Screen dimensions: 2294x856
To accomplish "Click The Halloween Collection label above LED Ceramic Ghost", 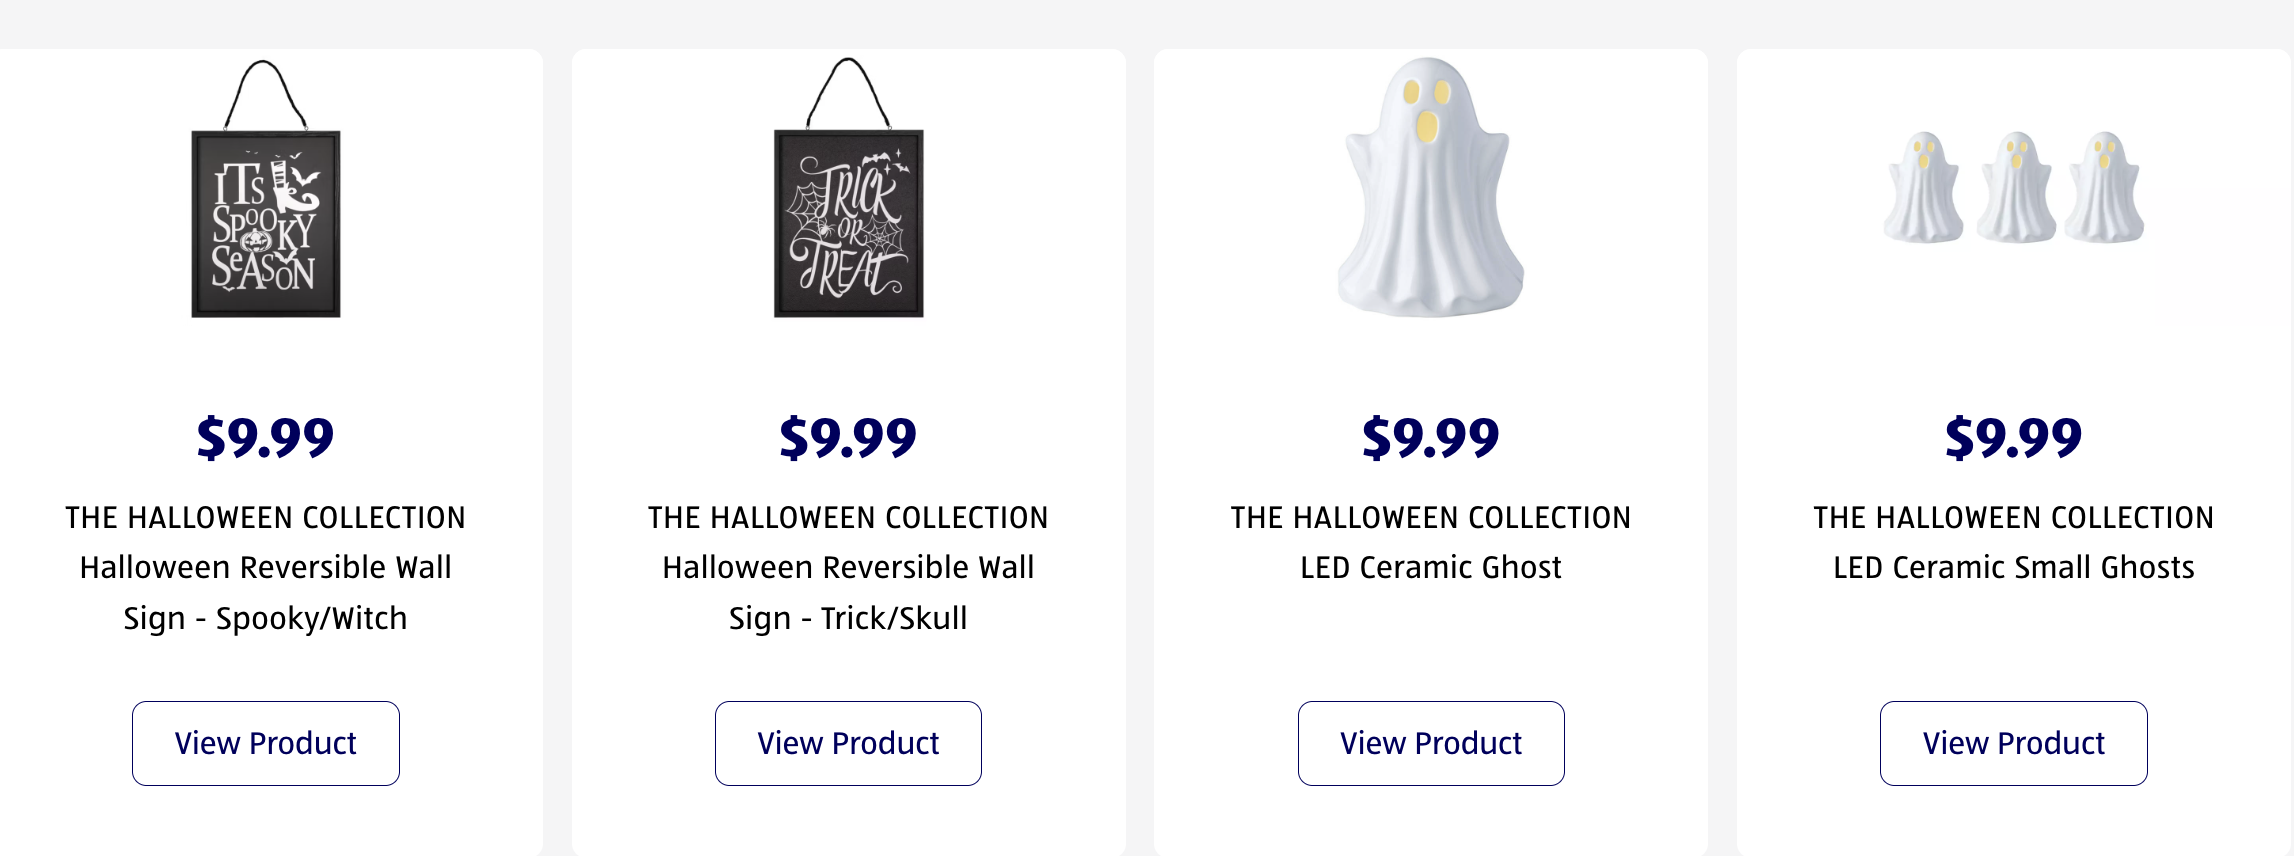I will pos(1430,517).
